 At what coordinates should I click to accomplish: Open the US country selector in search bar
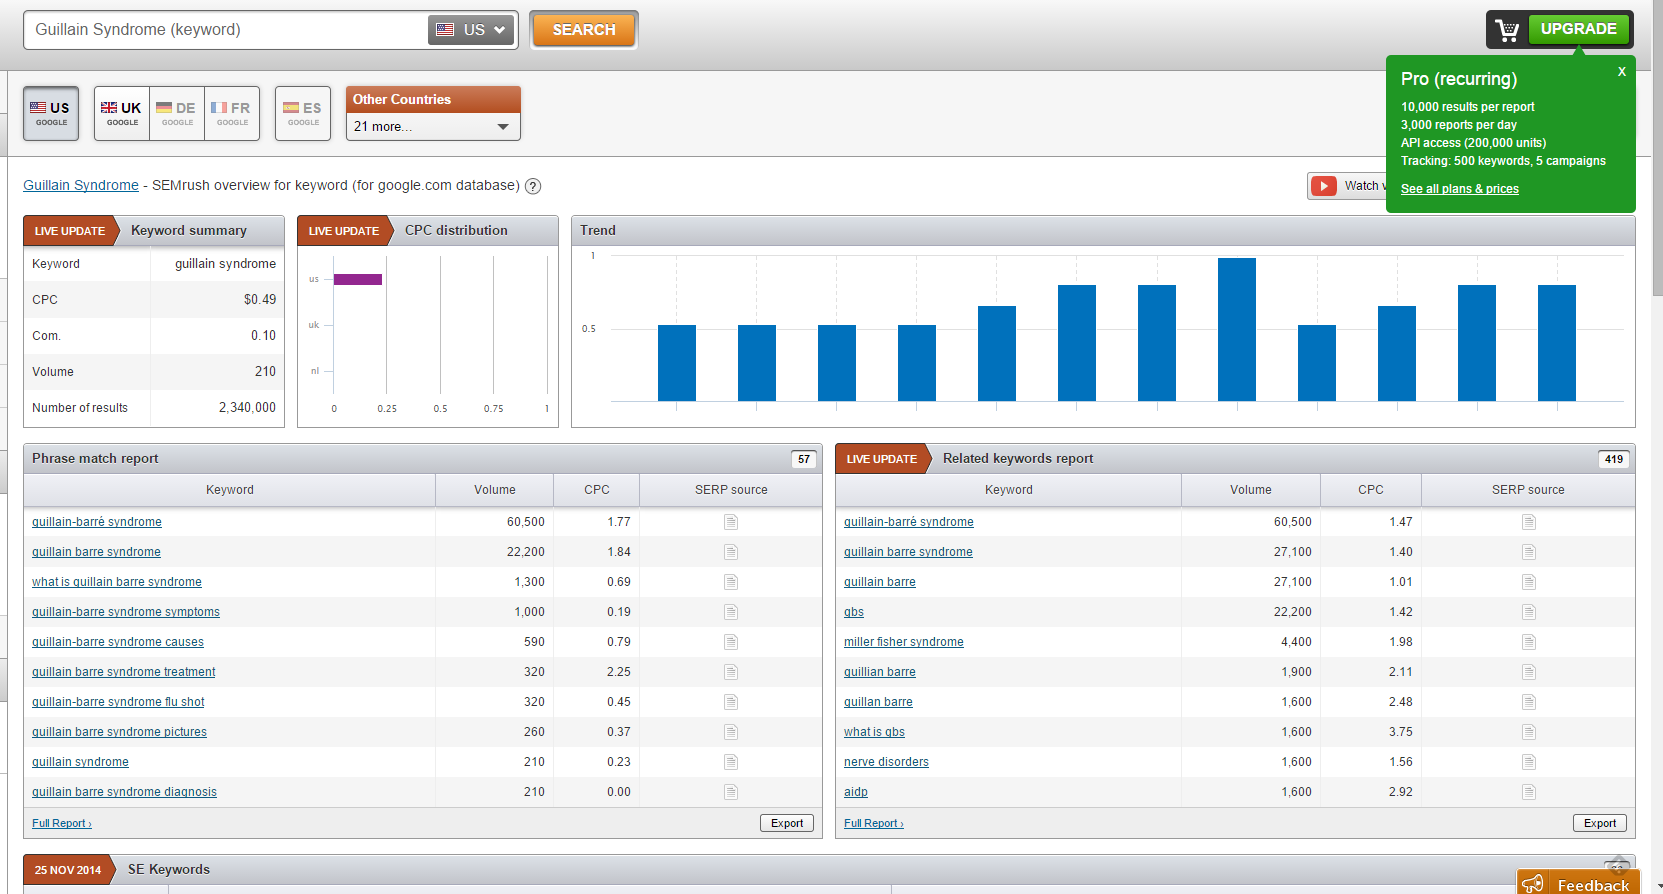coord(472,30)
